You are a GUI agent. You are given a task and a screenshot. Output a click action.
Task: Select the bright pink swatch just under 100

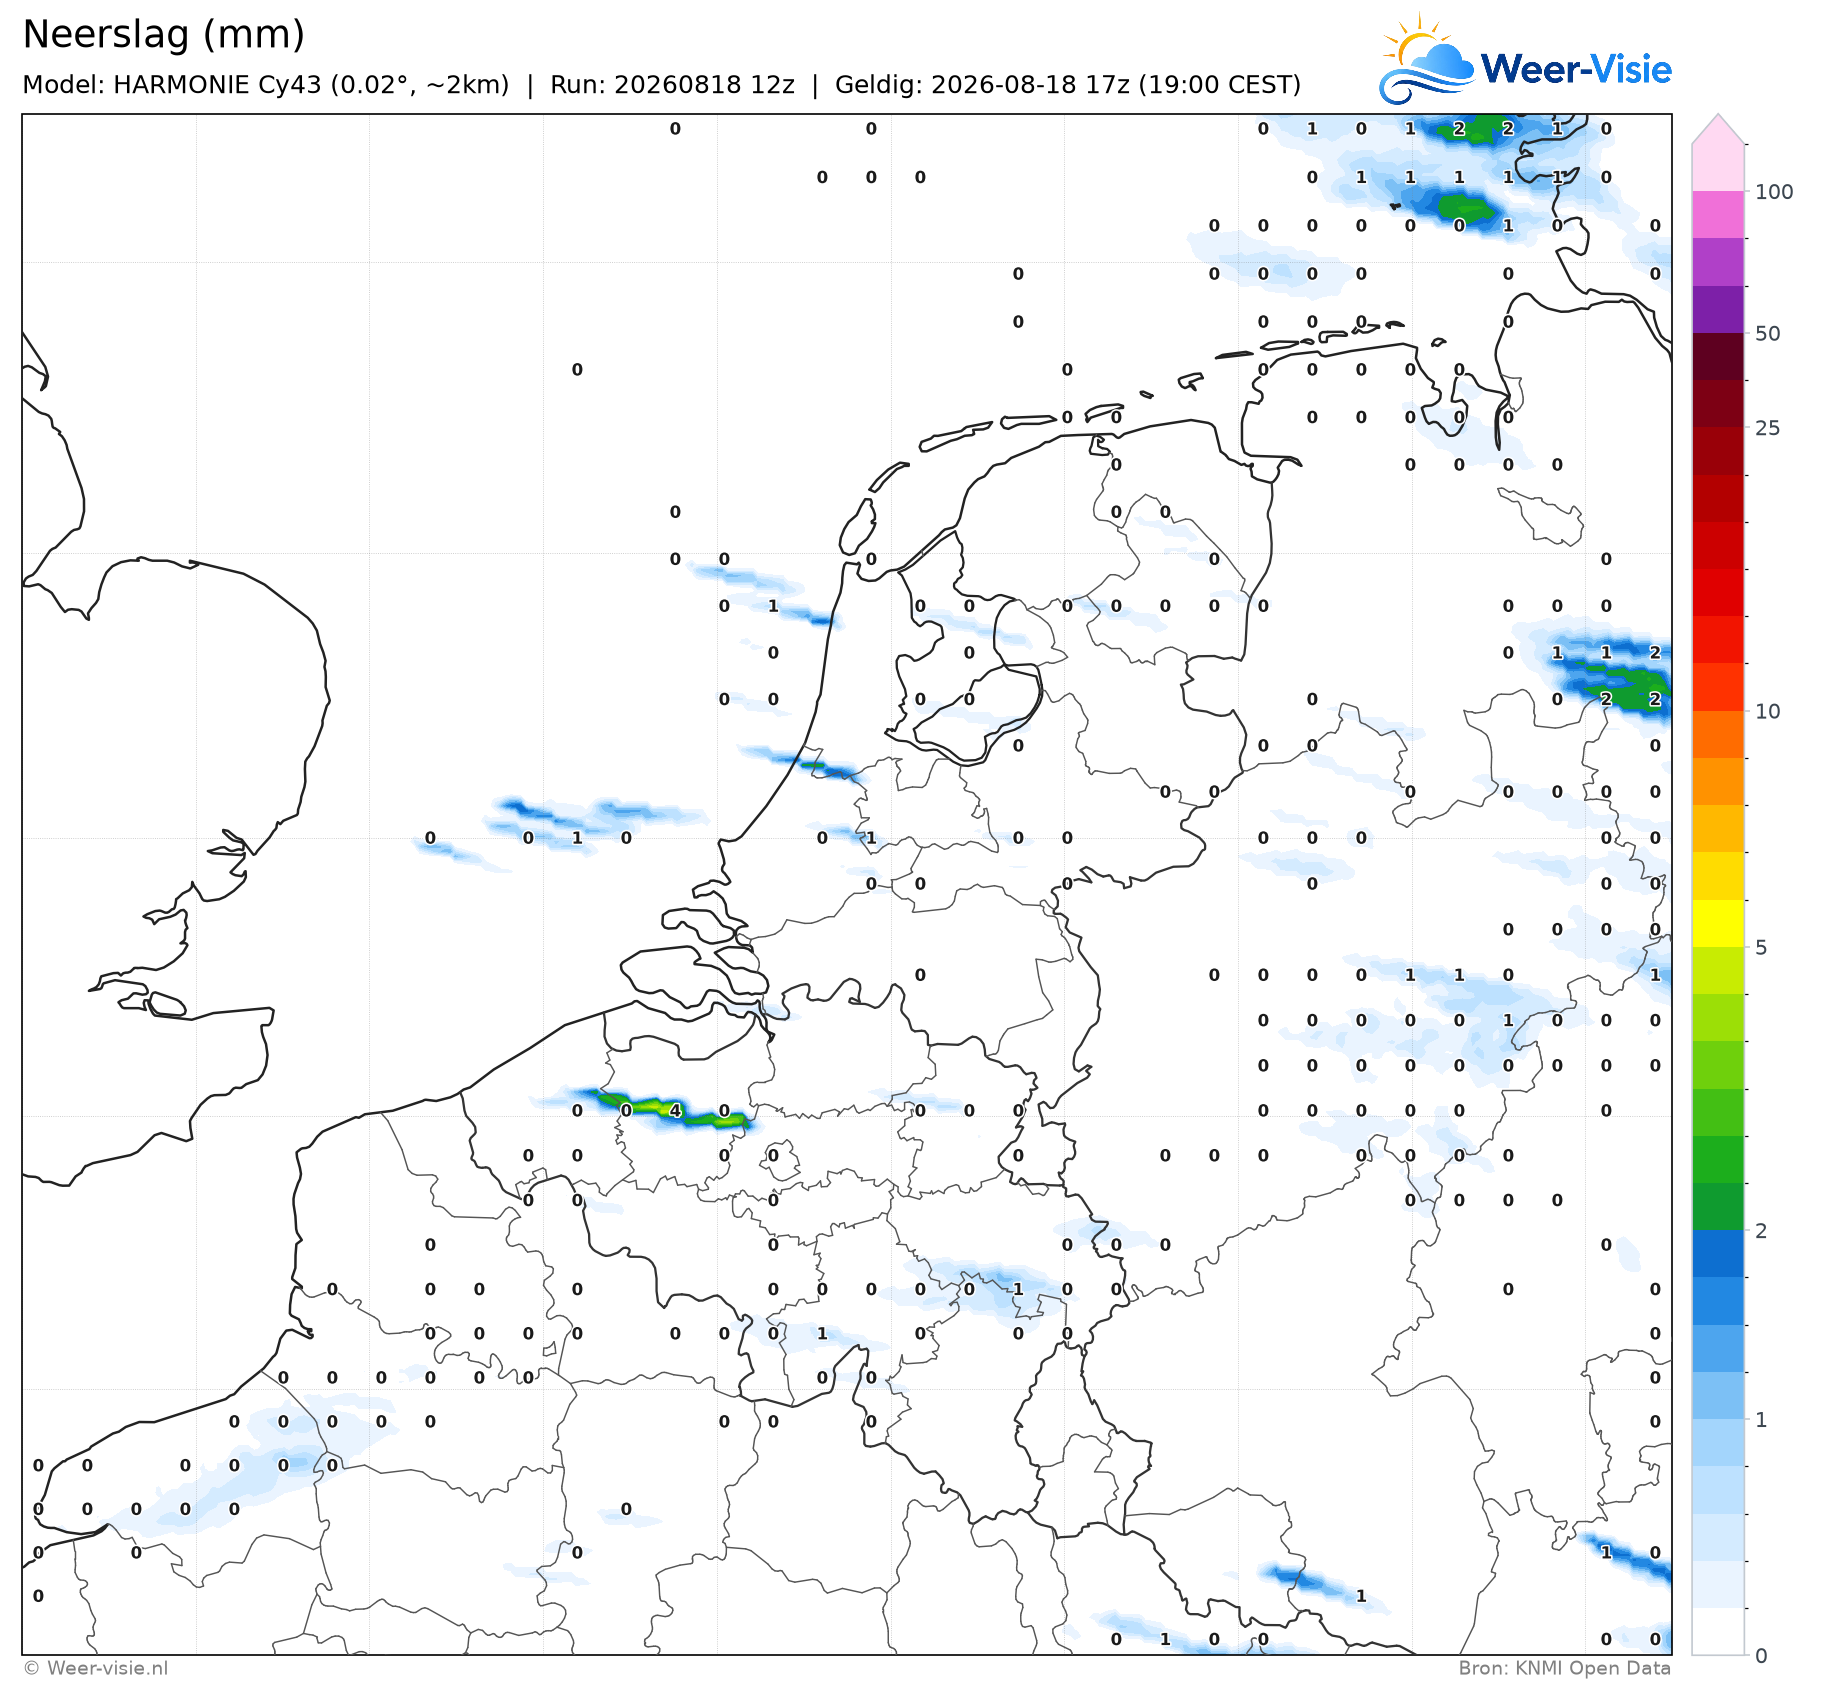1718,214
